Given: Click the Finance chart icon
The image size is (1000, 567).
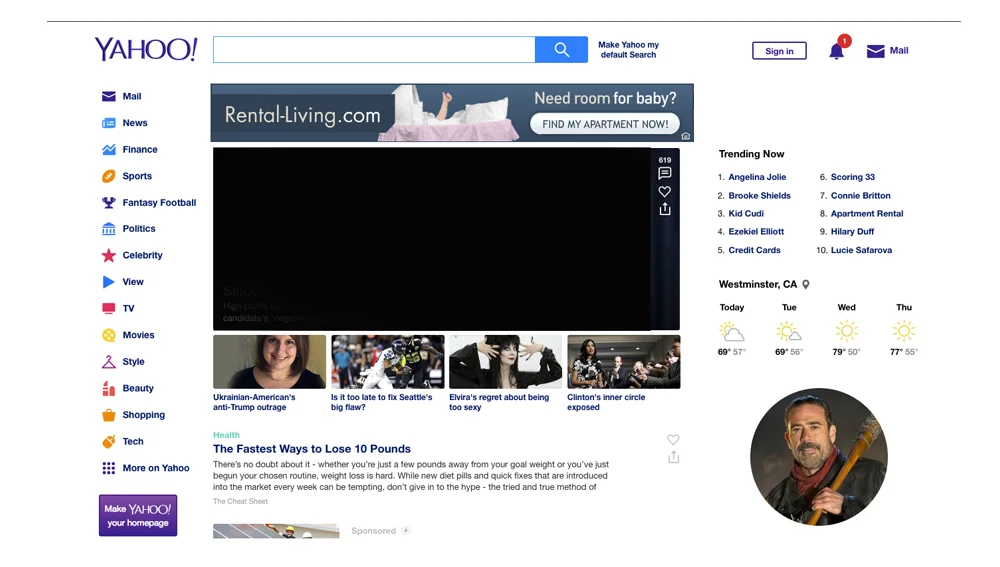Looking at the screenshot, I should click(x=109, y=150).
